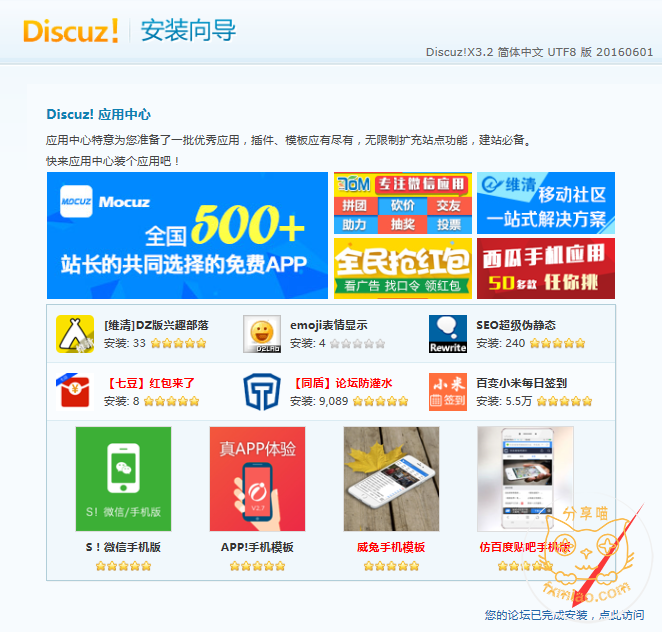Open 威兔手机模板 title link
Screen dimensions: 662x632
[391, 547]
